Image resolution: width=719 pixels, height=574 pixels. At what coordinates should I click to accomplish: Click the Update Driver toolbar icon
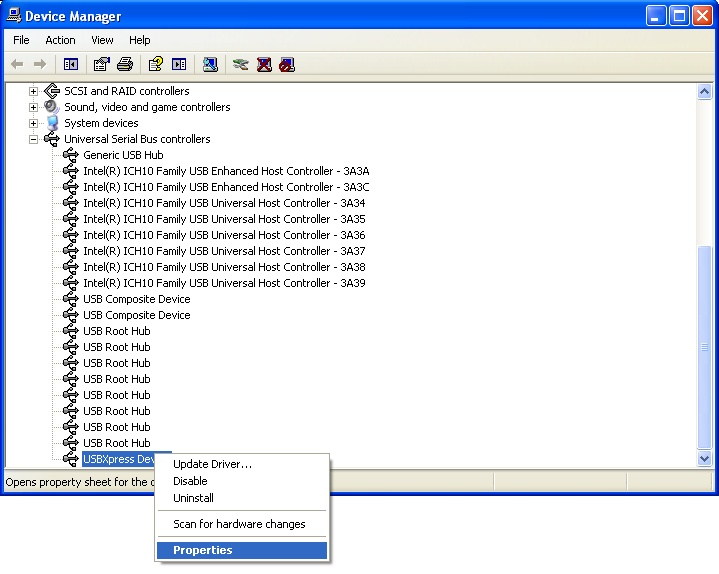click(240, 64)
